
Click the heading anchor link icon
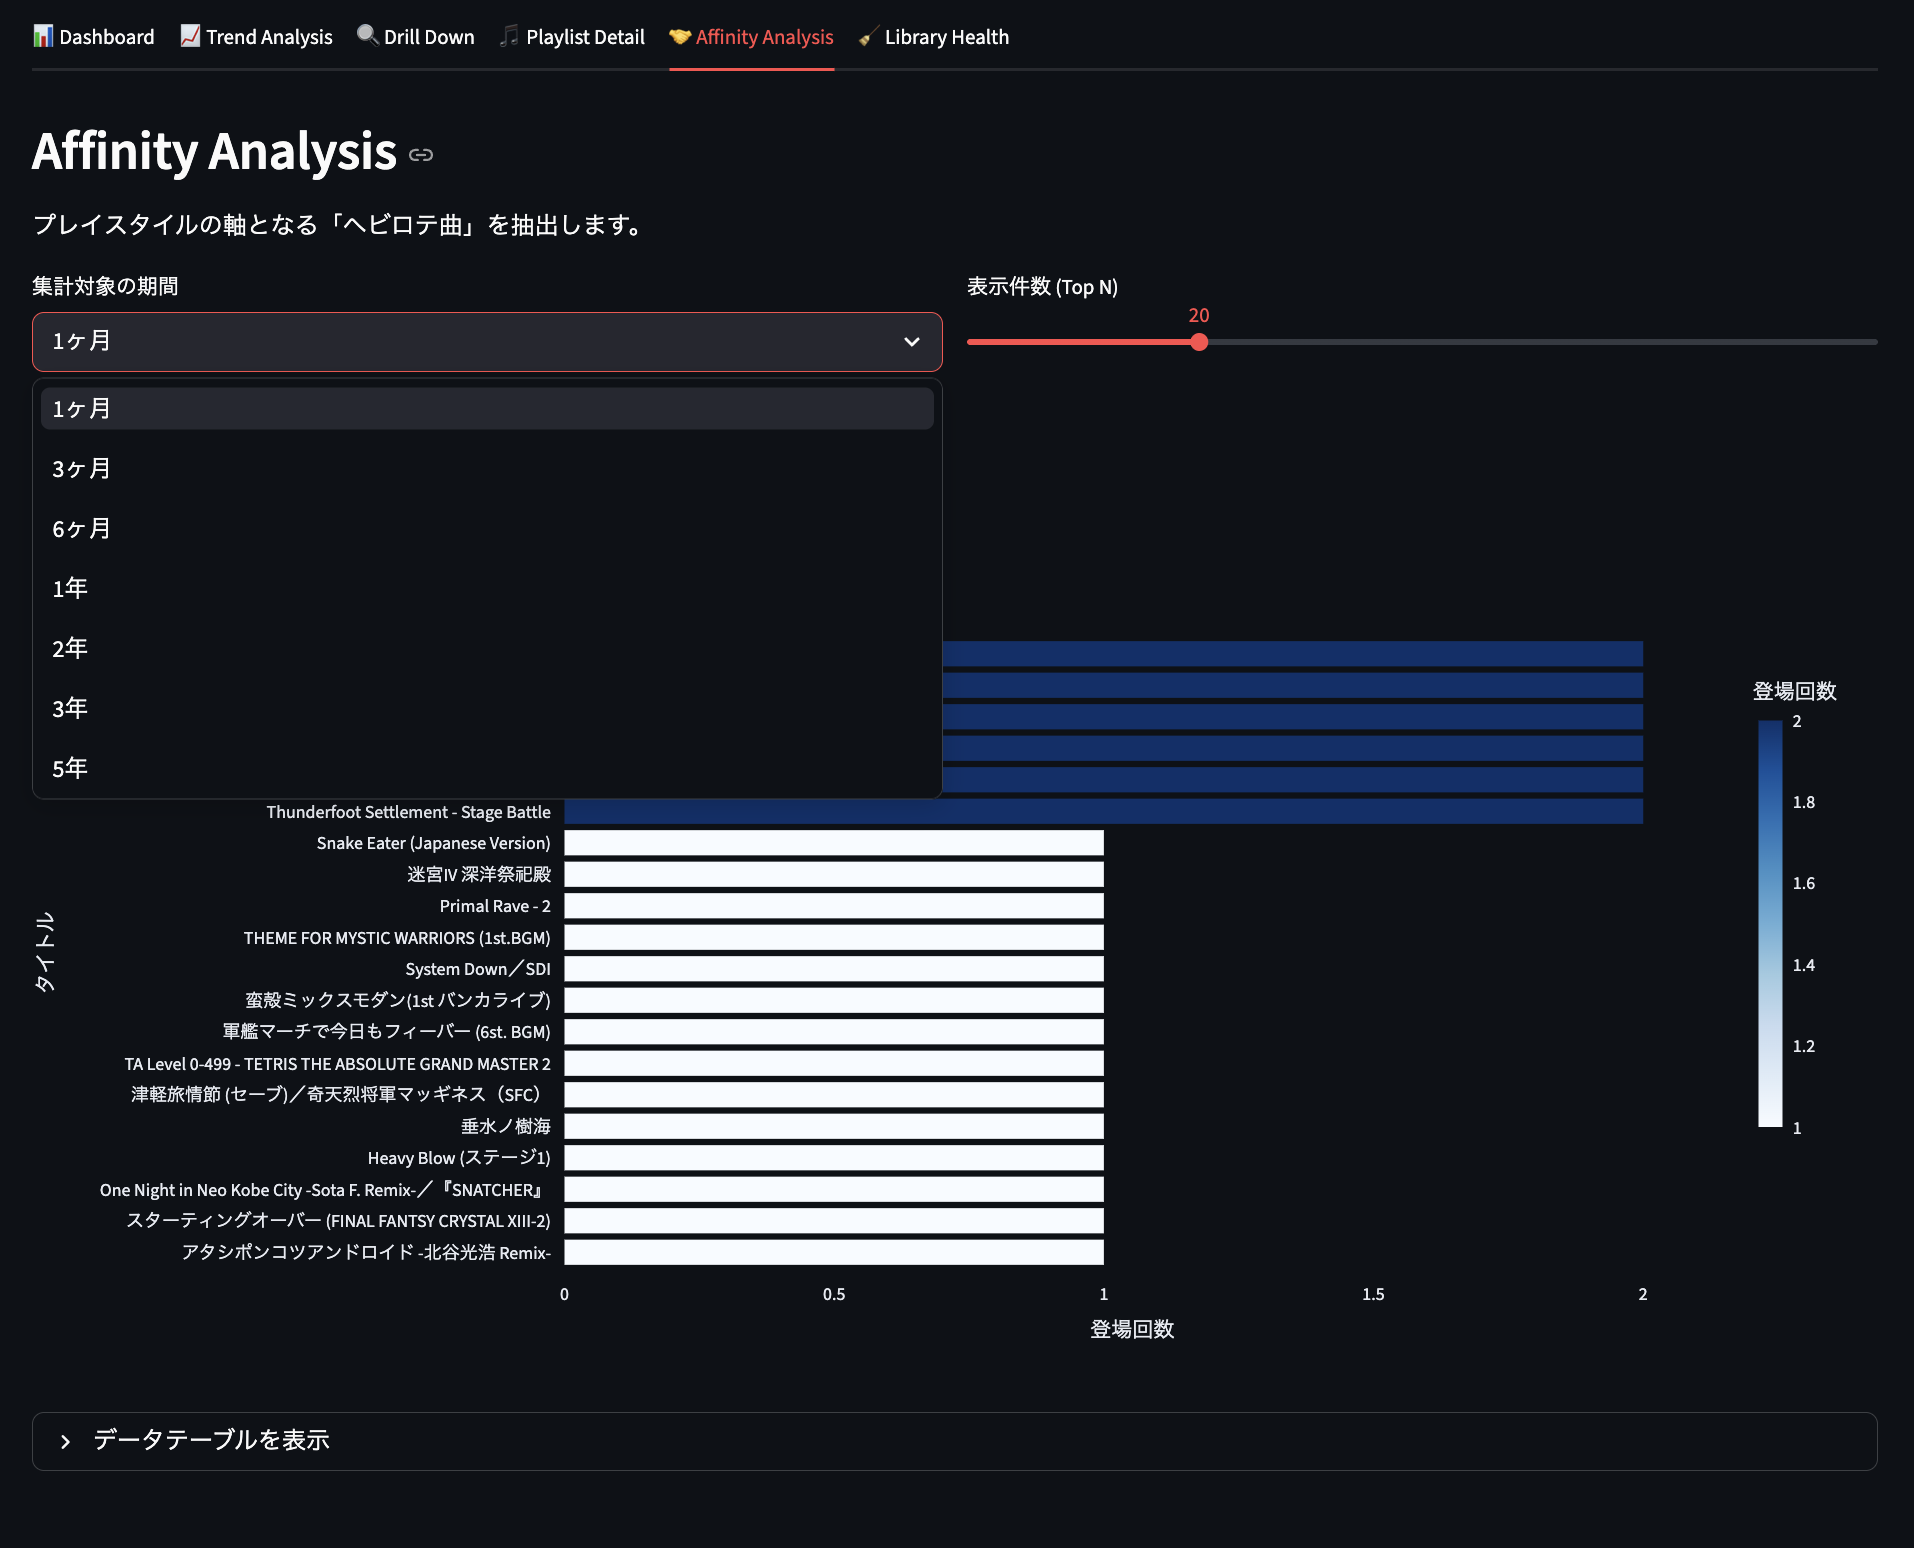point(421,155)
